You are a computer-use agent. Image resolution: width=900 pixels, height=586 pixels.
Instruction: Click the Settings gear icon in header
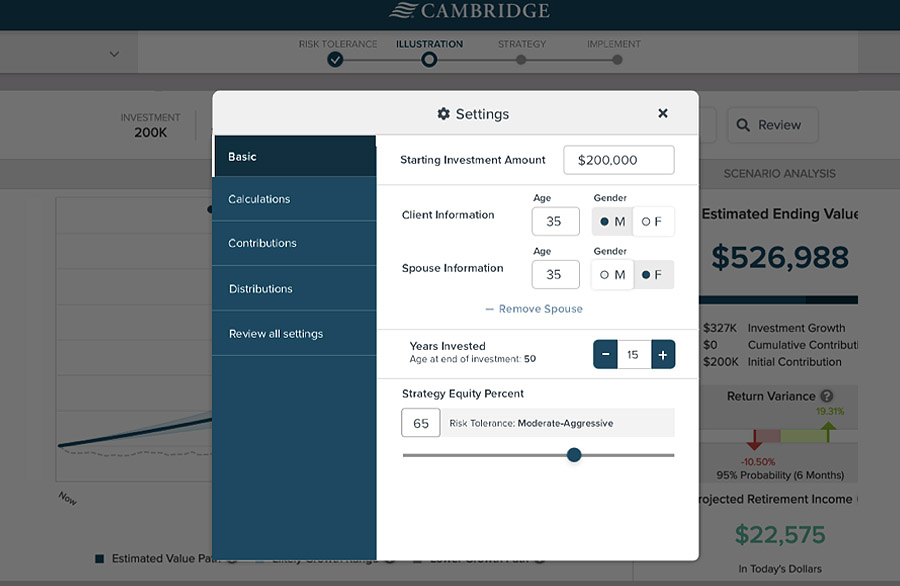click(x=444, y=114)
